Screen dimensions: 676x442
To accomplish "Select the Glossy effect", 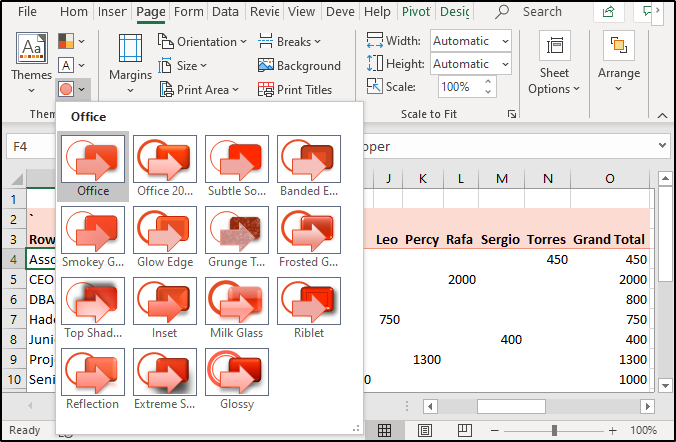I will 237,380.
